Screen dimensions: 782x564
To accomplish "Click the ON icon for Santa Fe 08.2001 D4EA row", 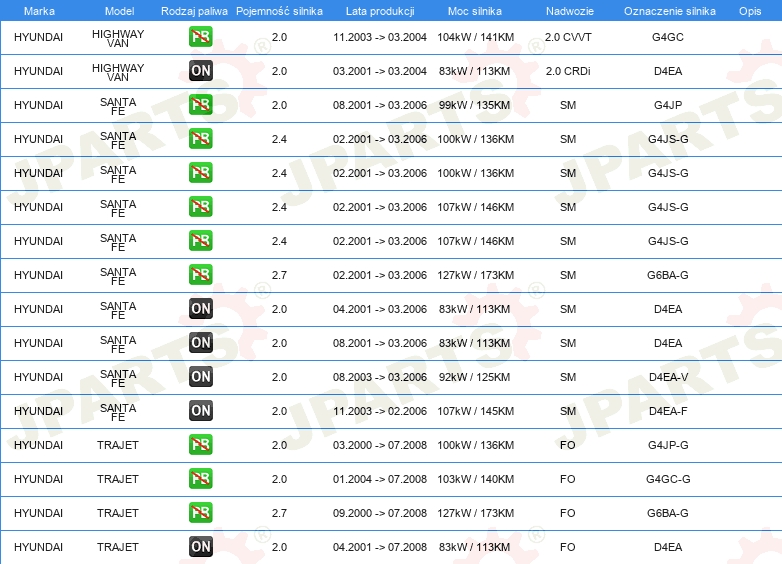I will tap(200, 343).
